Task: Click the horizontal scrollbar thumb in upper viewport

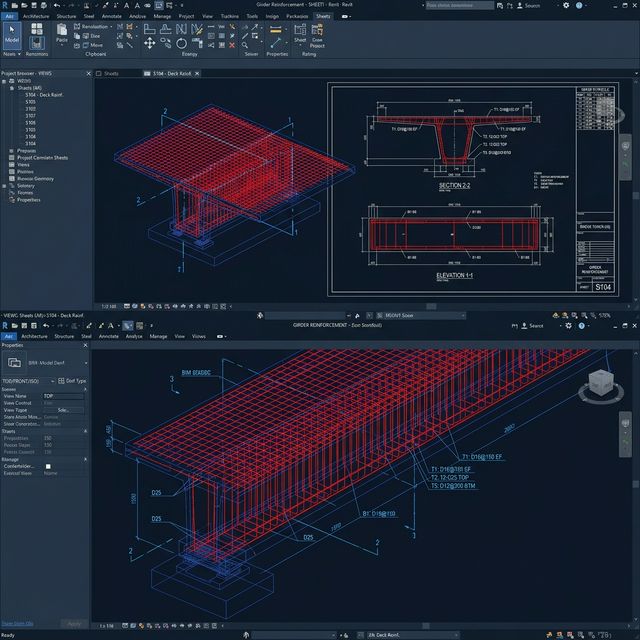Action: 431,307
